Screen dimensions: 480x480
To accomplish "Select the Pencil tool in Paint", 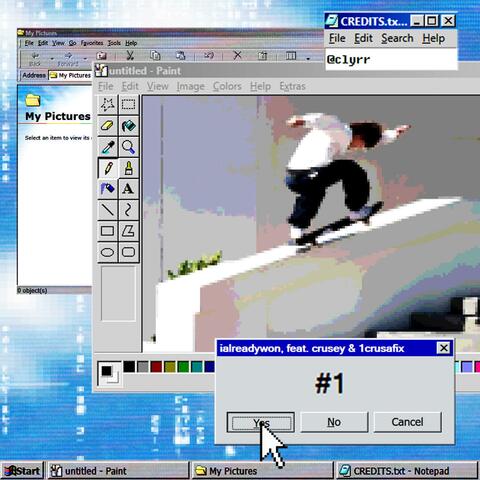I will pos(108,168).
